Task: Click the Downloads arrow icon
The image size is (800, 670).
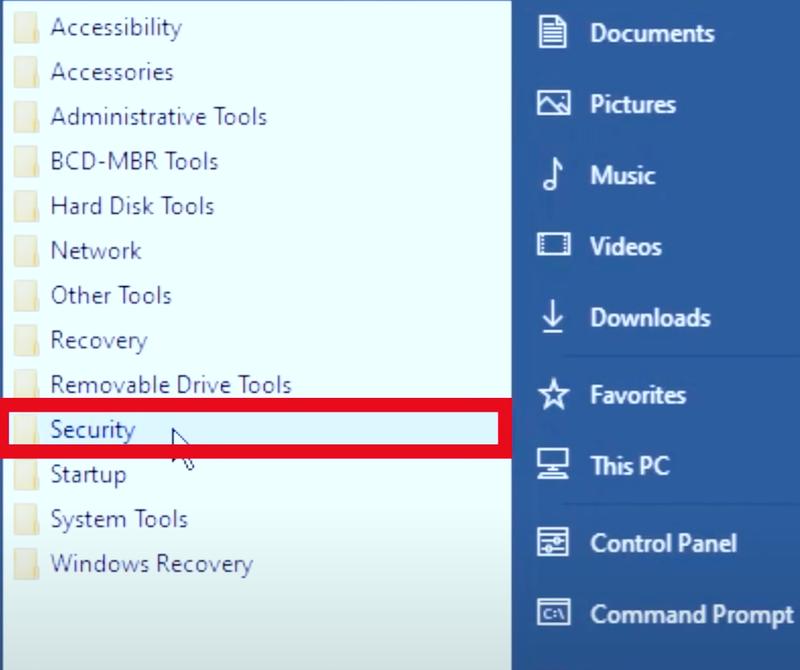Action: [x=553, y=316]
